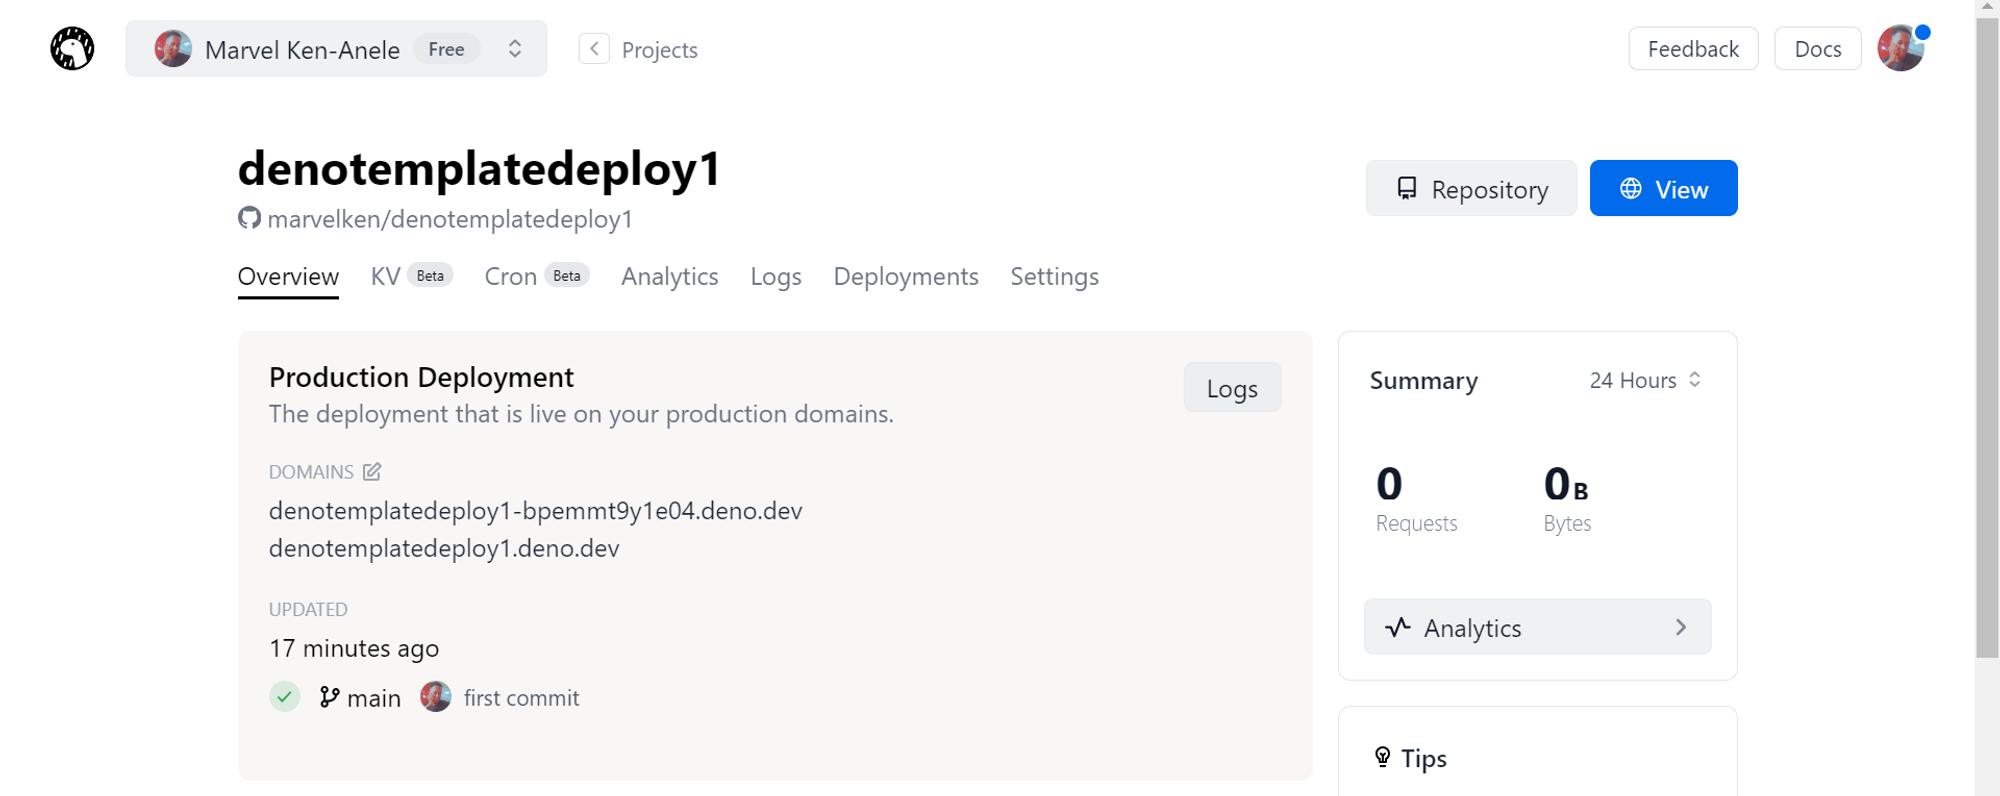Viewport: 2000px width, 796px height.
Task: Click the Tips lightbulb icon
Action: [x=1382, y=757]
